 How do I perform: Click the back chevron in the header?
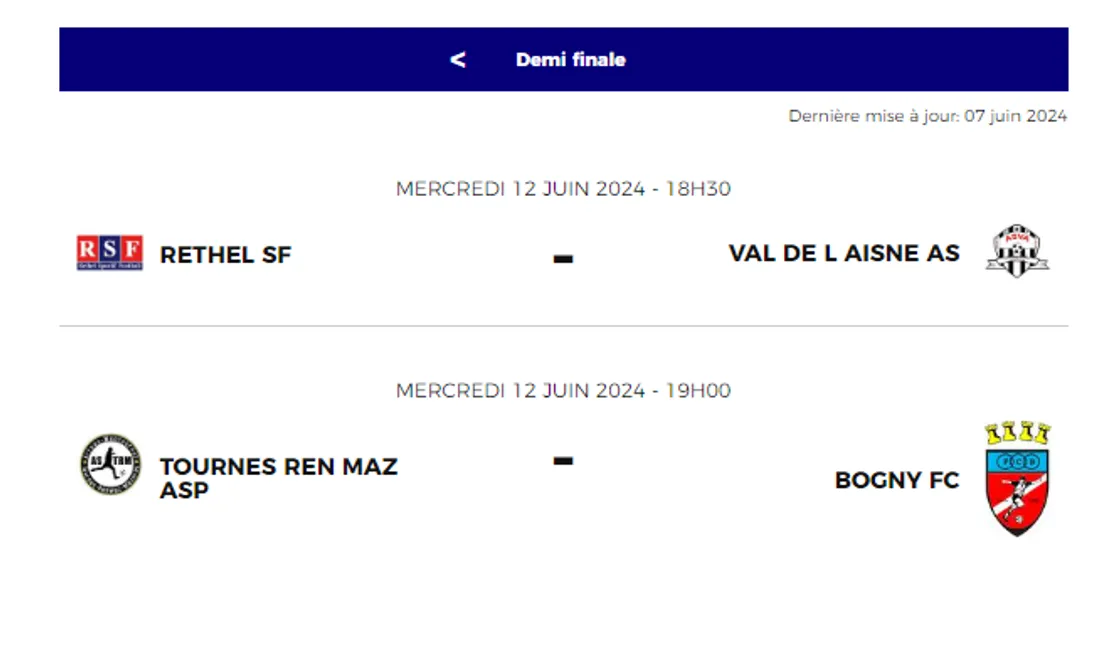458,60
